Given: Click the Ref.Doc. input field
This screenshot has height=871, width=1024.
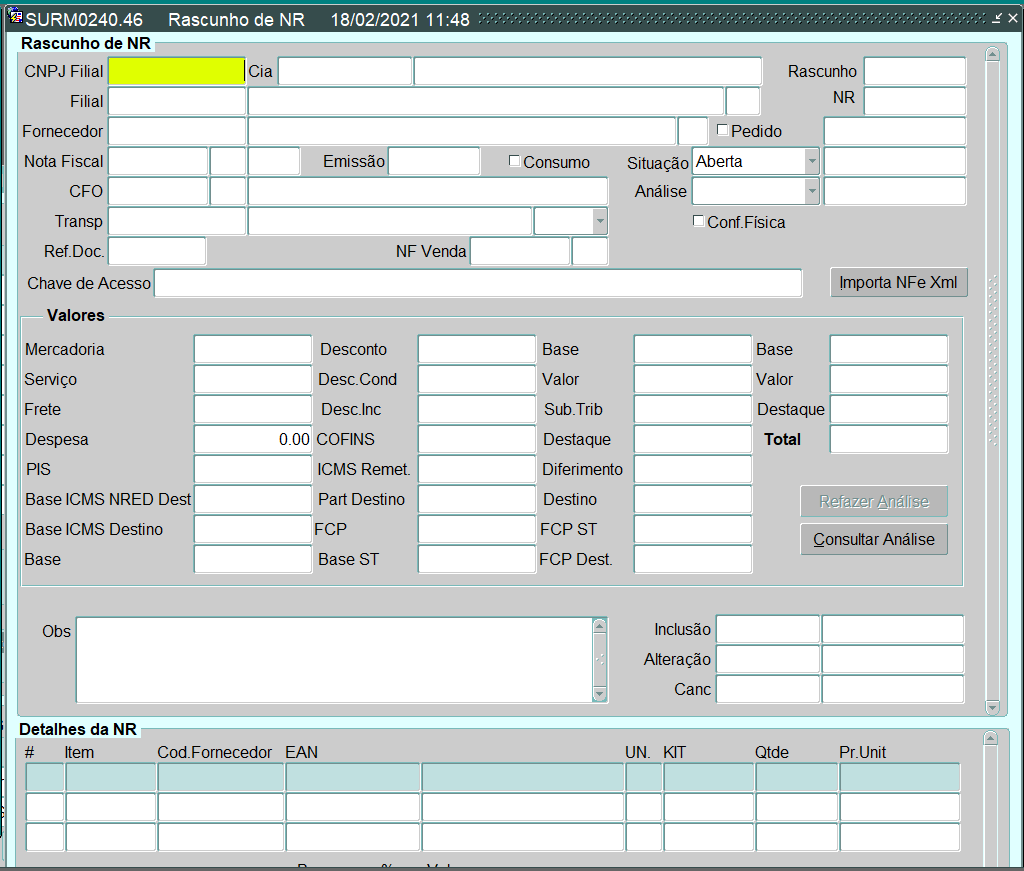Looking at the screenshot, I should tap(157, 251).
